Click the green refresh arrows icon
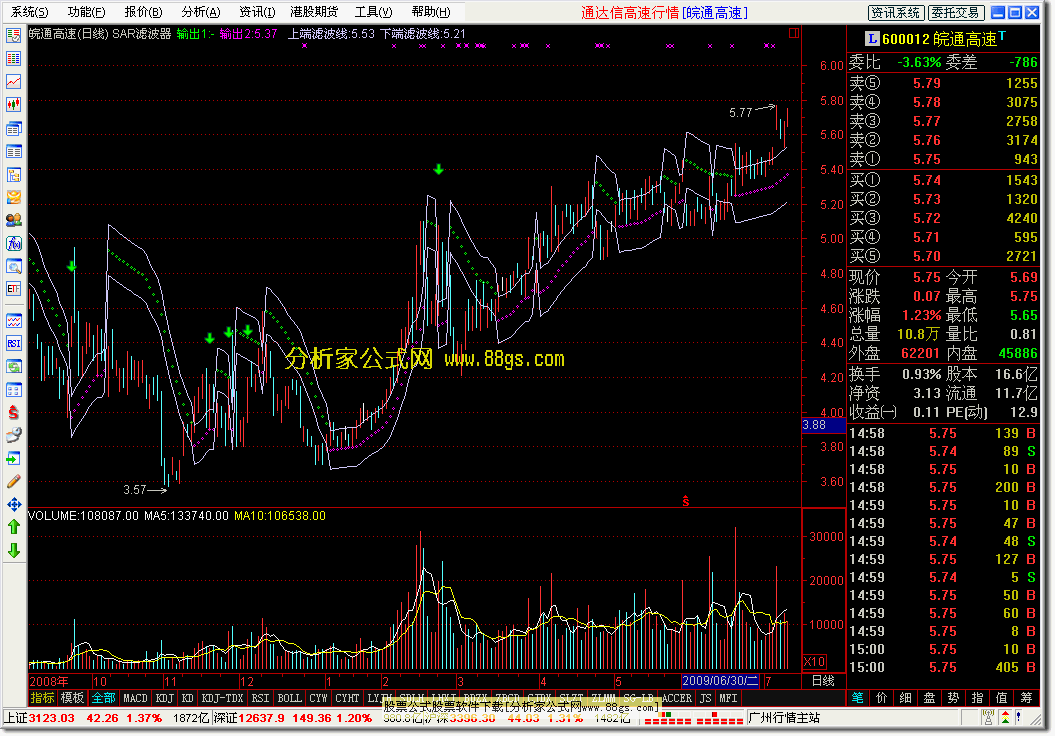Viewport: 1055px width, 736px height. click(x=13, y=367)
